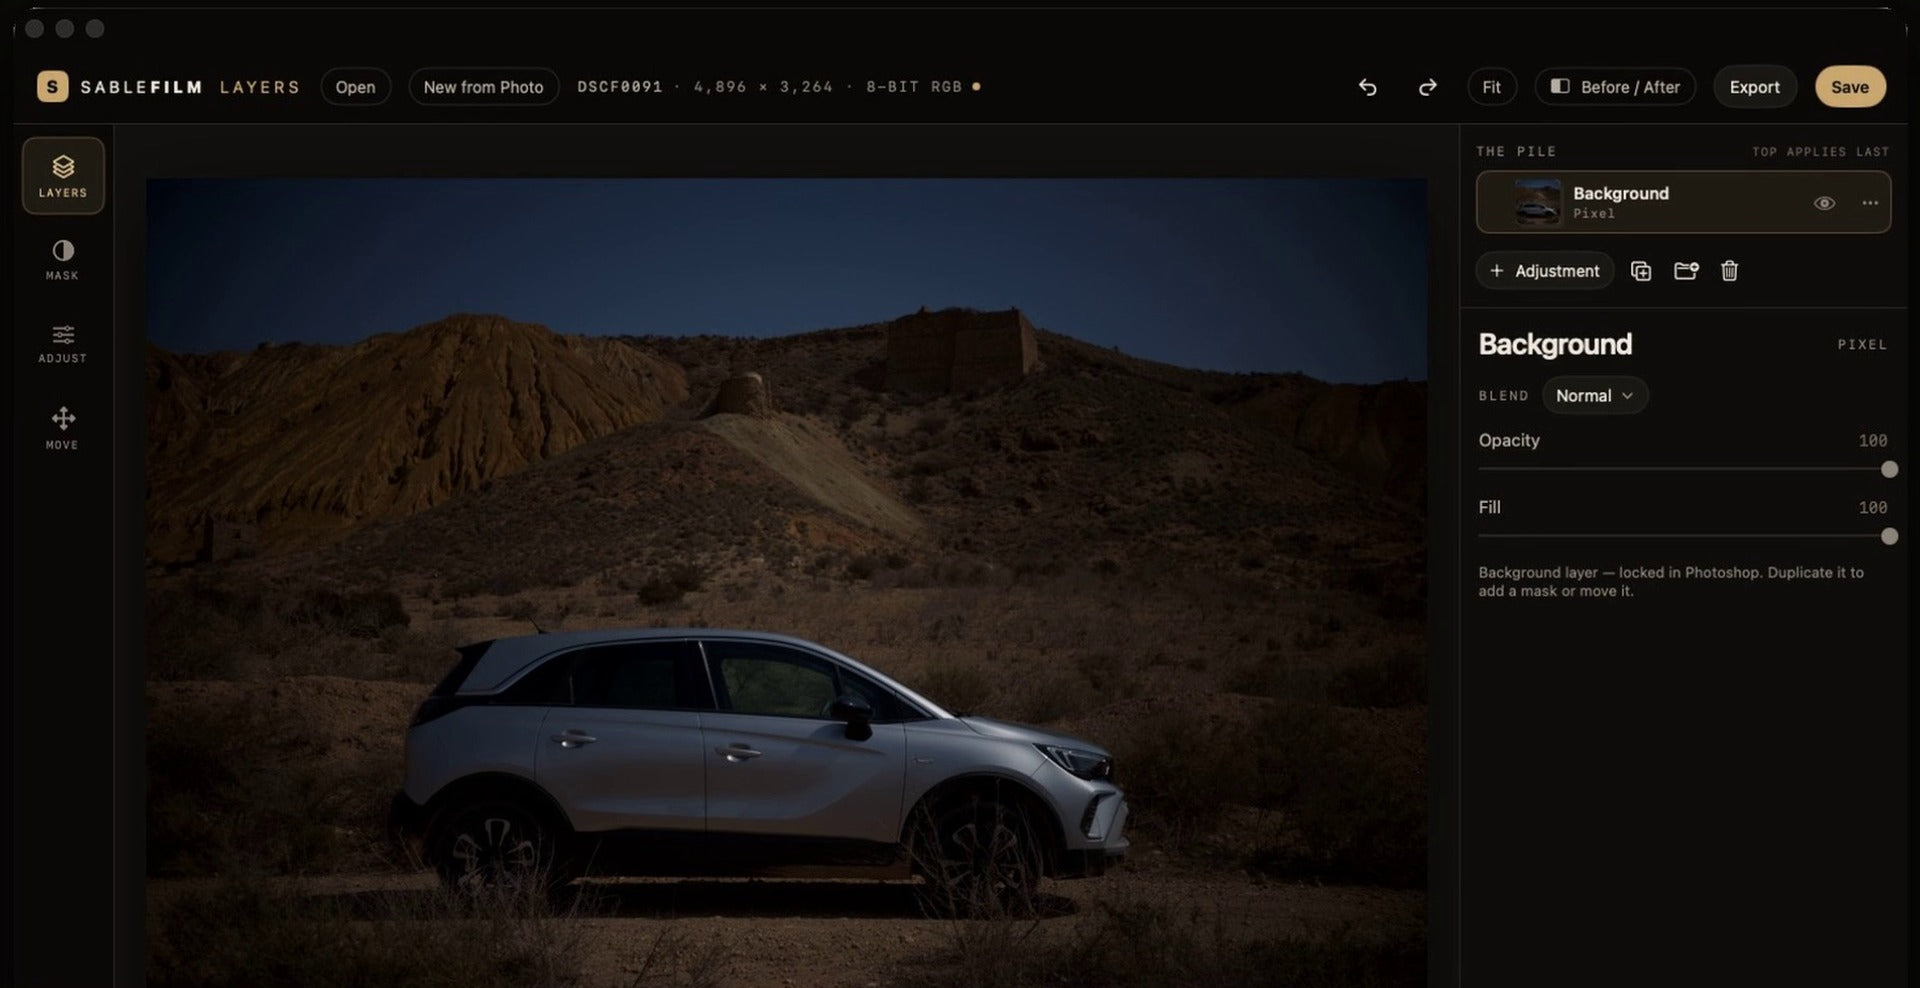
Task: Click the DSCF0091 file name text
Action: (x=620, y=87)
